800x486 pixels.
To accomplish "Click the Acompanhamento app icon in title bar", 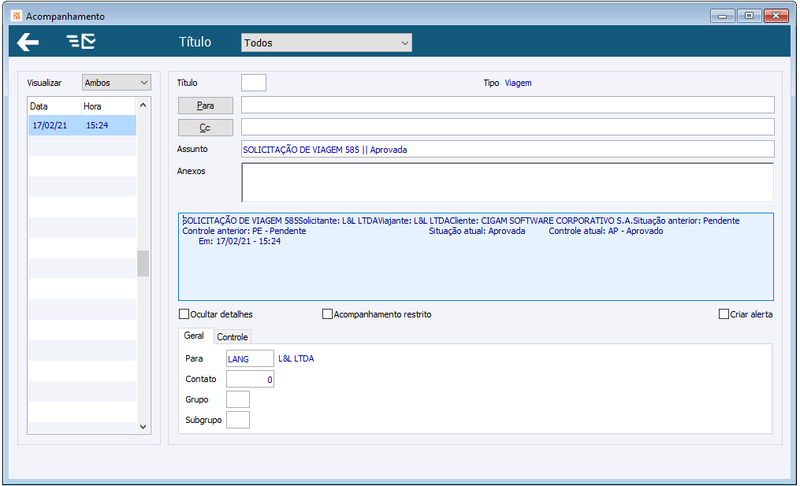I will click(16, 16).
